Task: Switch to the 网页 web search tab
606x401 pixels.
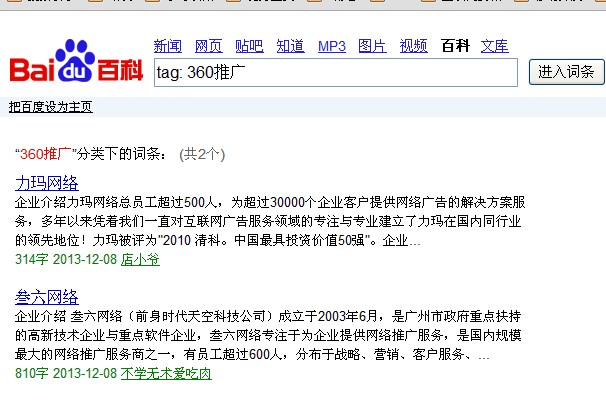Action: (x=209, y=46)
